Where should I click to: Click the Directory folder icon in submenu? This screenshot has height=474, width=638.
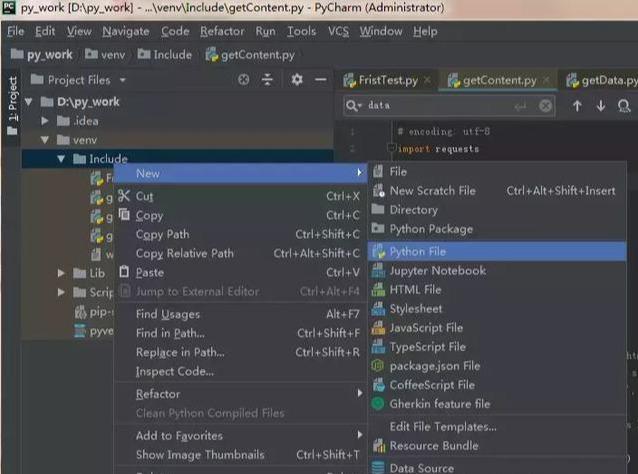(378, 209)
